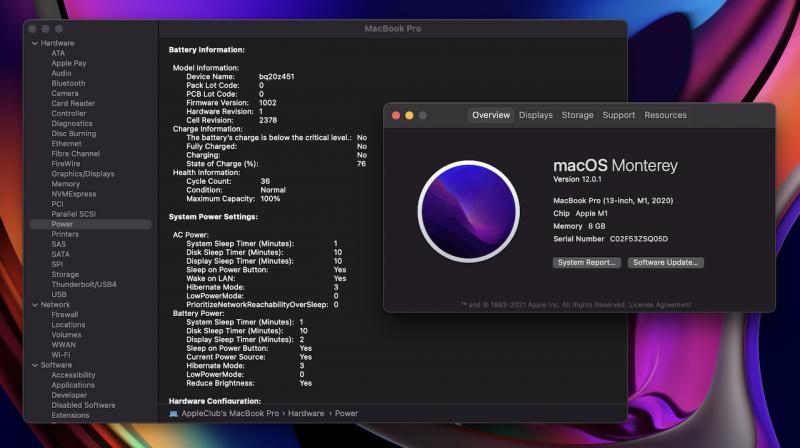The height and width of the screenshot is (448, 800).
Task: Select Apple Pay in the sidebar
Action: pos(69,63)
